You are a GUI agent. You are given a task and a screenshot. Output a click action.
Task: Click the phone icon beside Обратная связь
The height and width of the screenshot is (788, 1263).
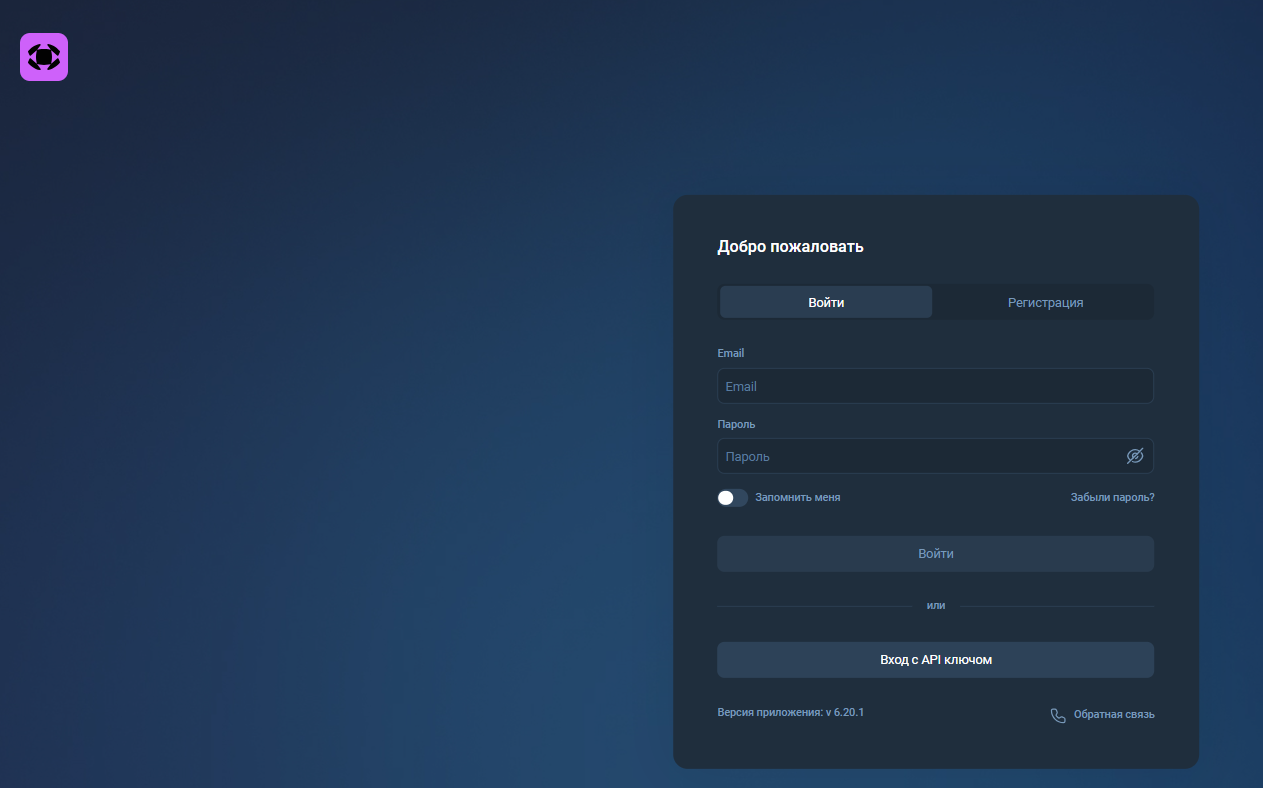click(x=1058, y=715)
